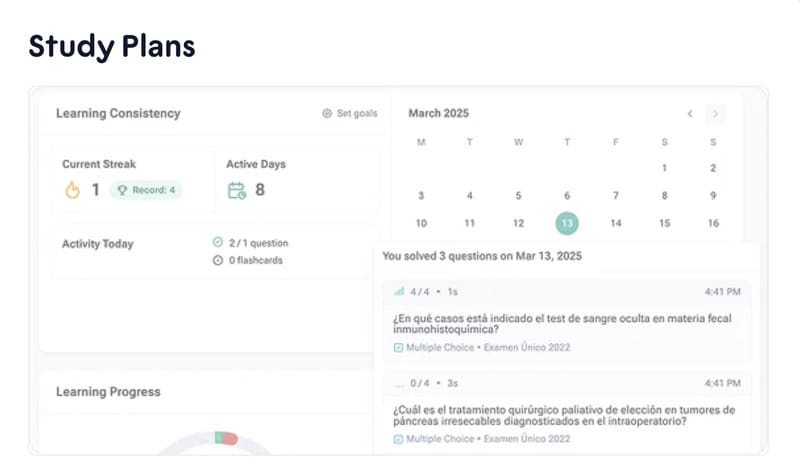This screenshot has width=800, height=470.
Task: Click the Record: 4 badge
Action: (146, 190)
